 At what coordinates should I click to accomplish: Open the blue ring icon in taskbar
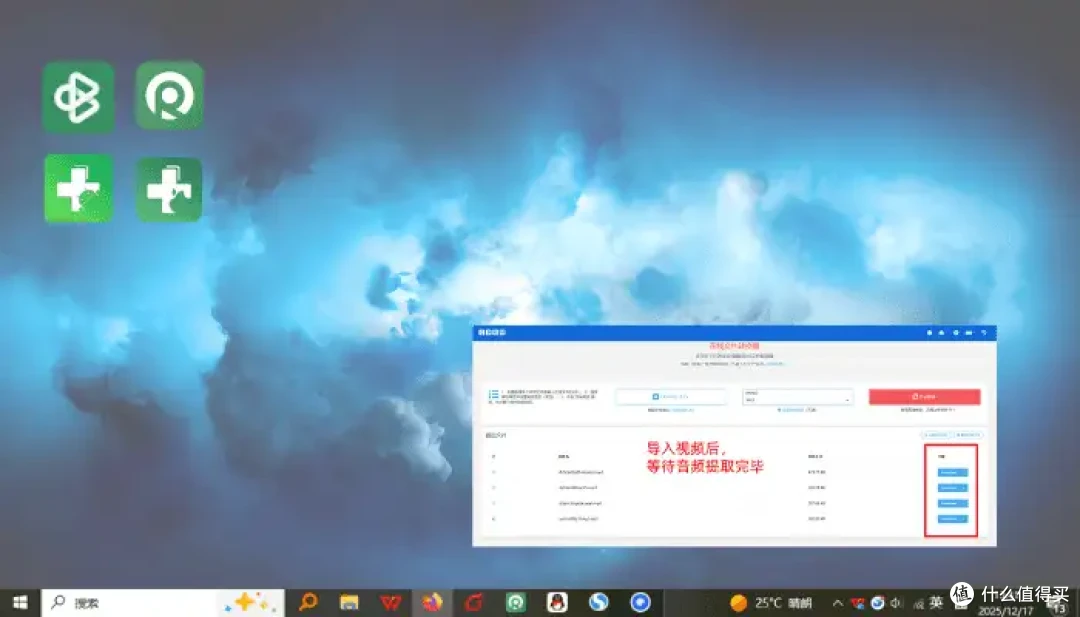click(x=640, y=603)
